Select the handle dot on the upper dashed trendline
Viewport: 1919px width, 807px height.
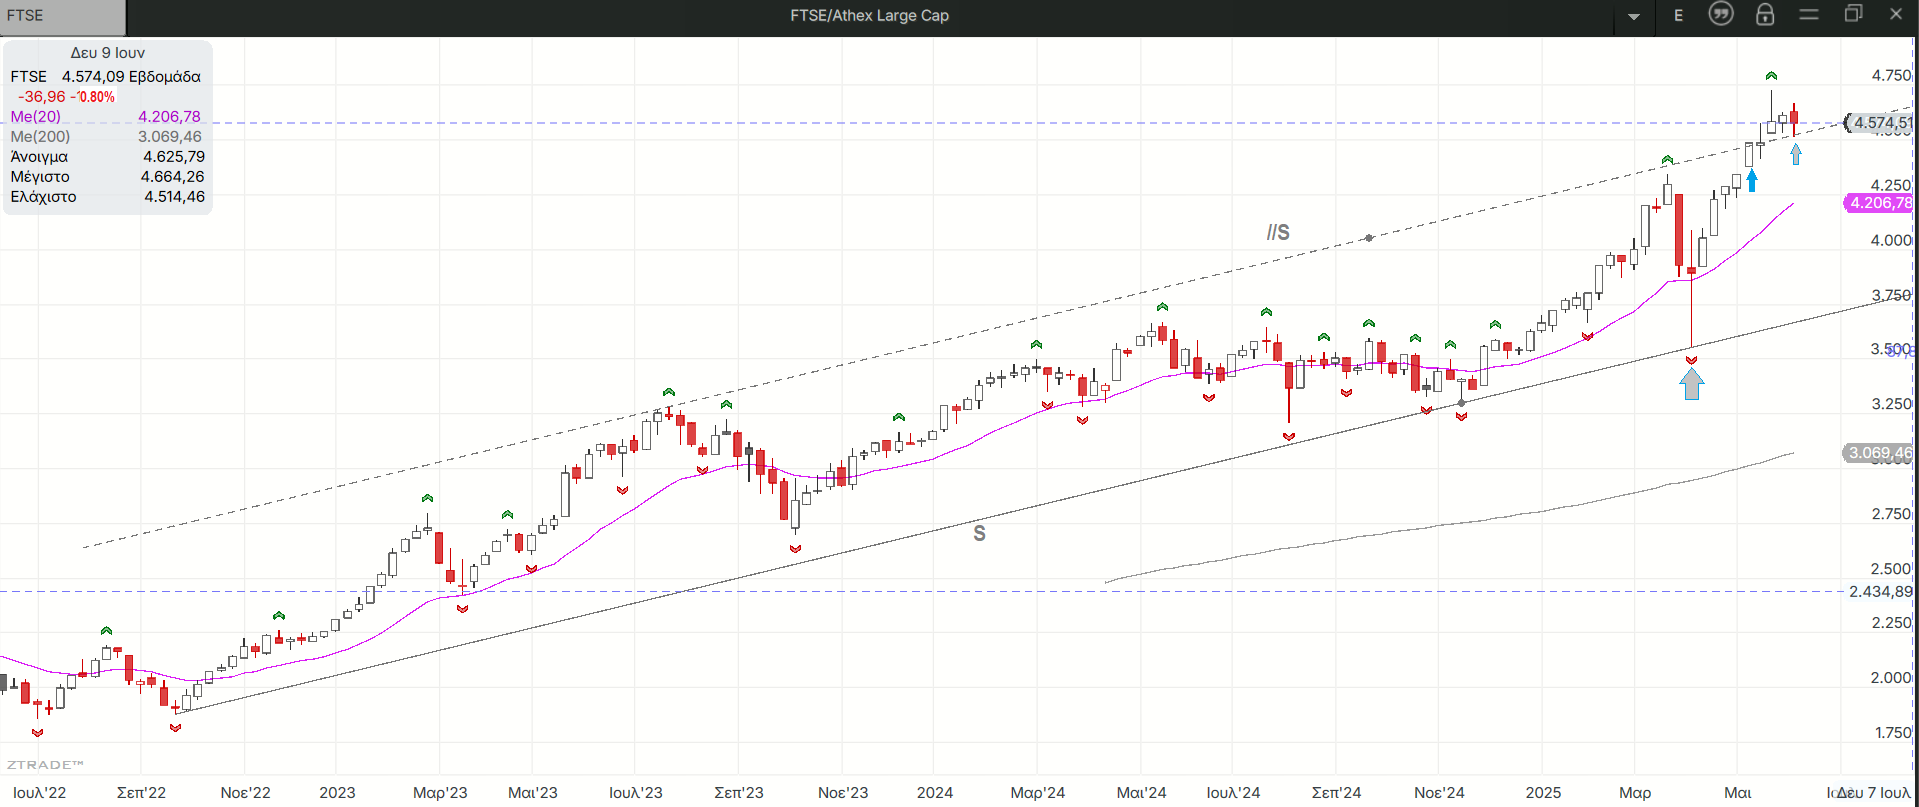[x=1369, y=238]
